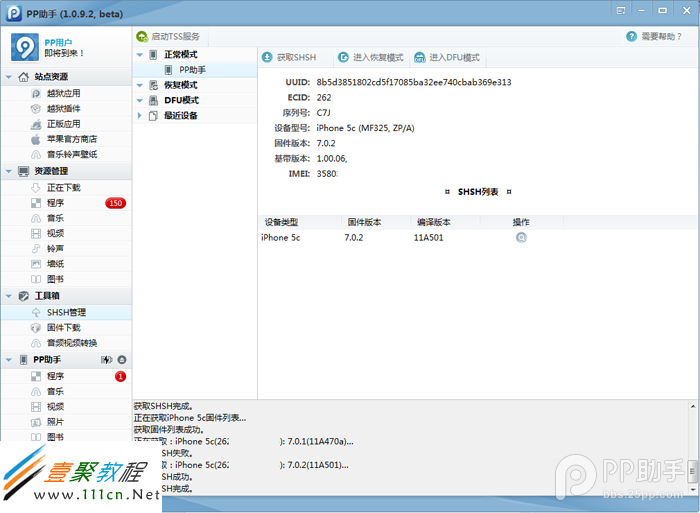Open 正在下载 downloads list
This screenshot has height=513, width=700.
[66, 188]
